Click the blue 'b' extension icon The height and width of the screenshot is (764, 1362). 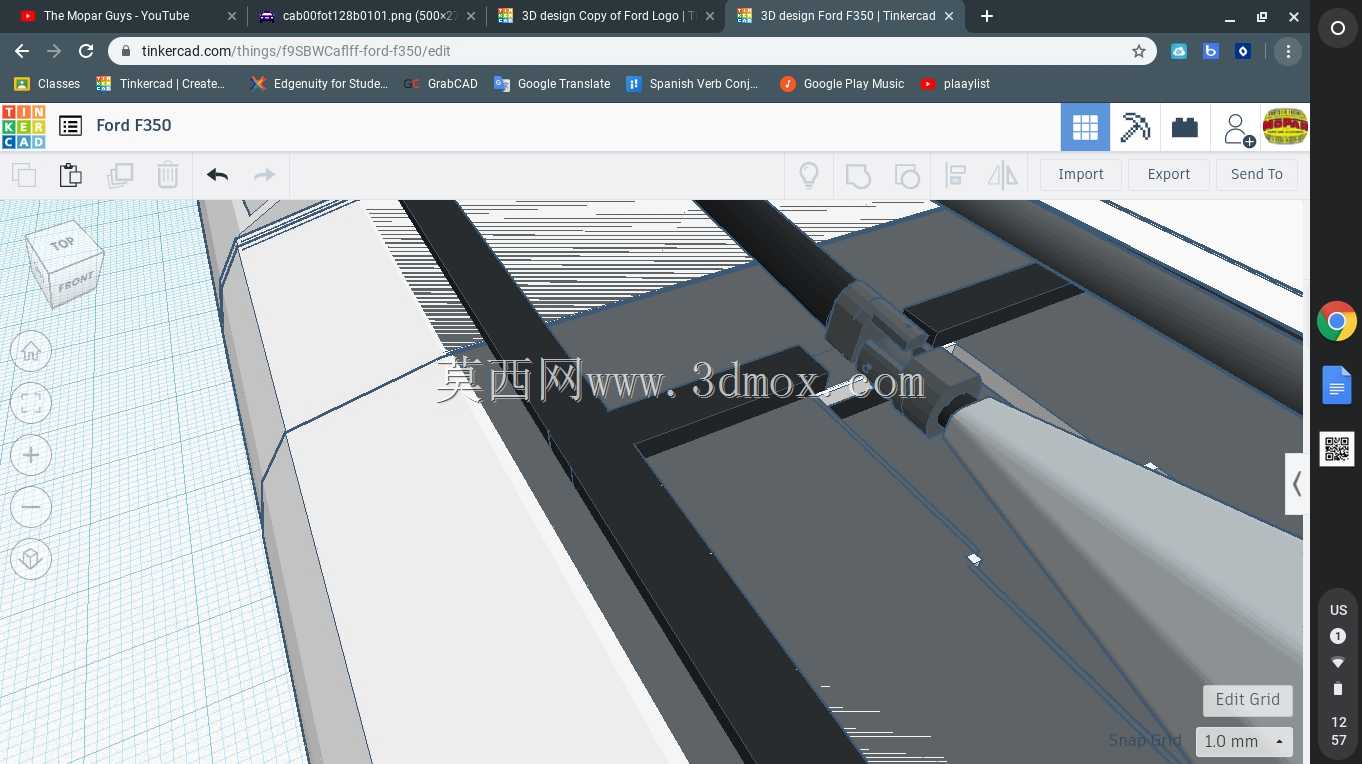tap(1211, 51)
